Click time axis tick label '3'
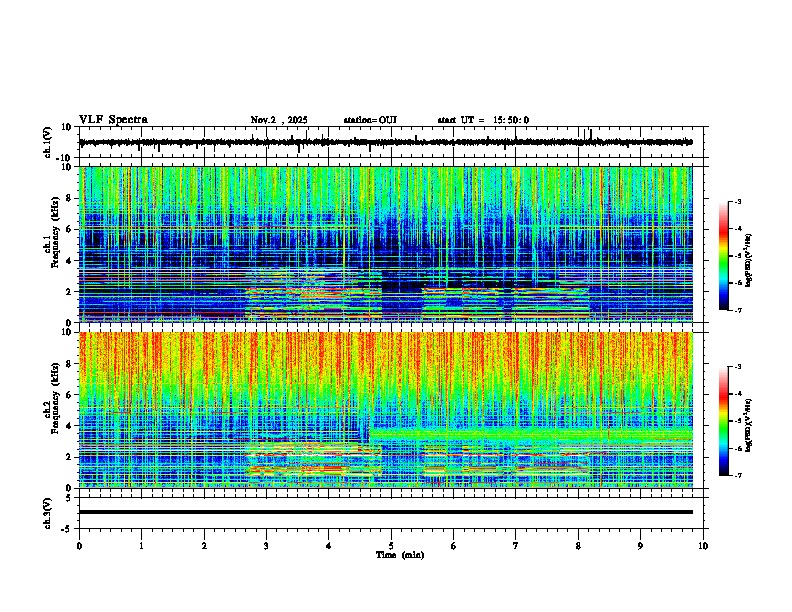The width and height of the screenshot is (792, 612). 266,546
